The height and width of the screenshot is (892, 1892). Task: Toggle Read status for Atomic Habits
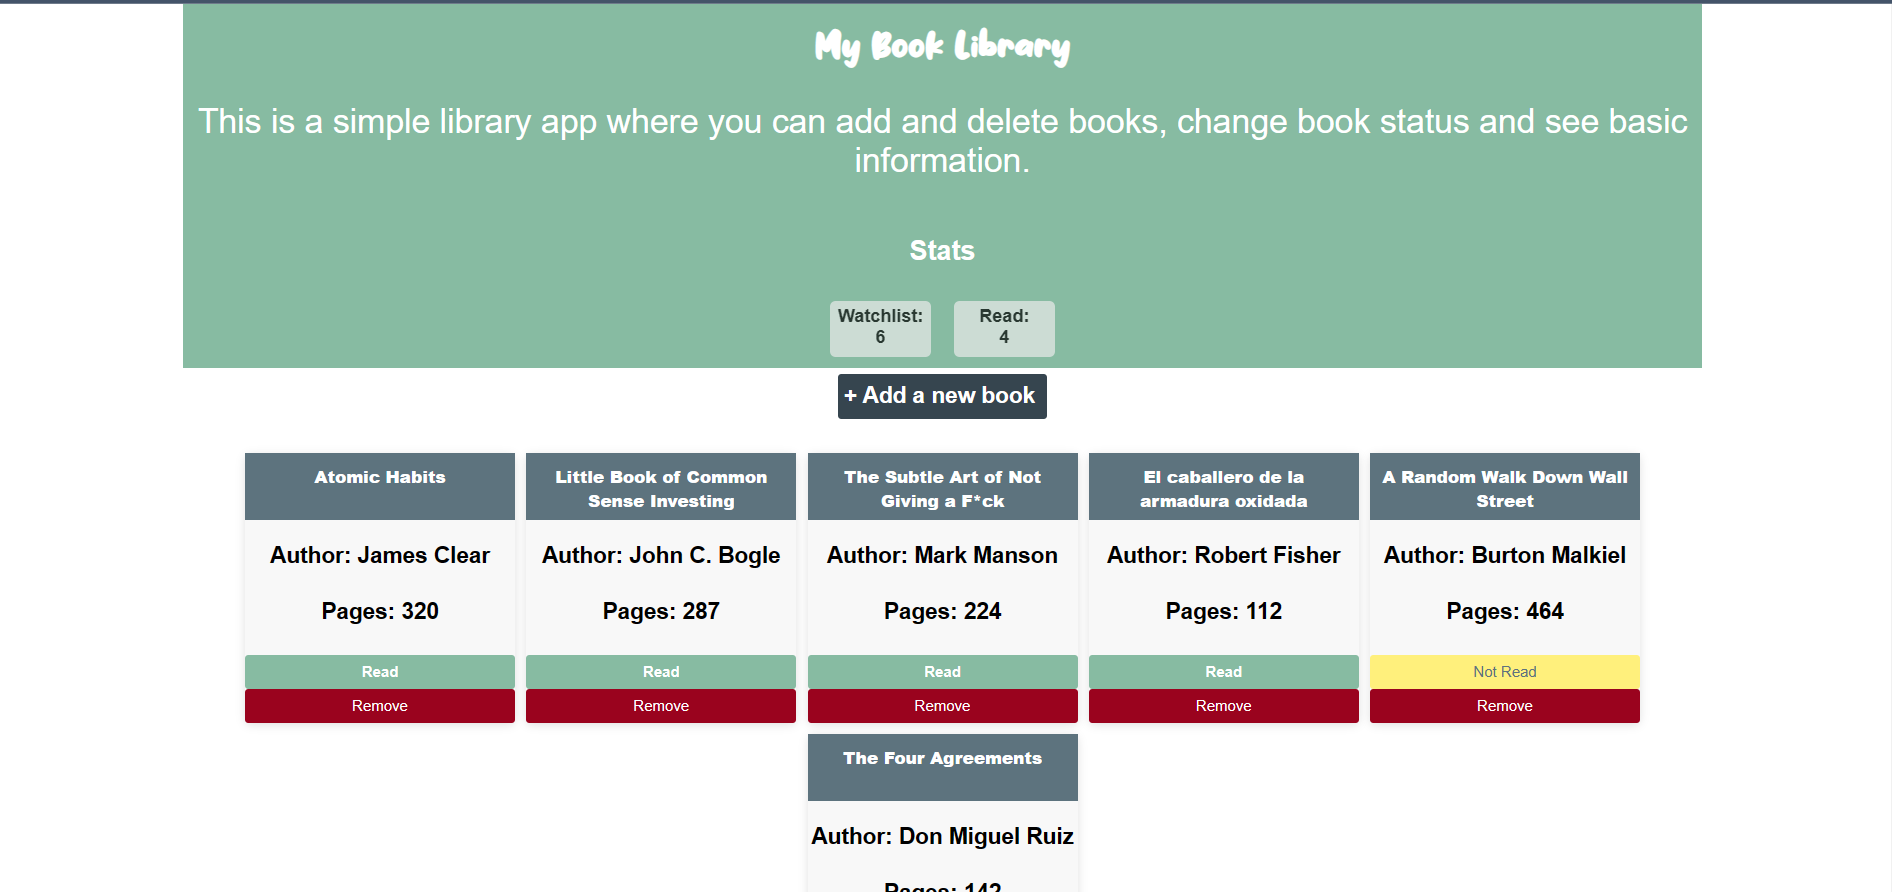380,672
